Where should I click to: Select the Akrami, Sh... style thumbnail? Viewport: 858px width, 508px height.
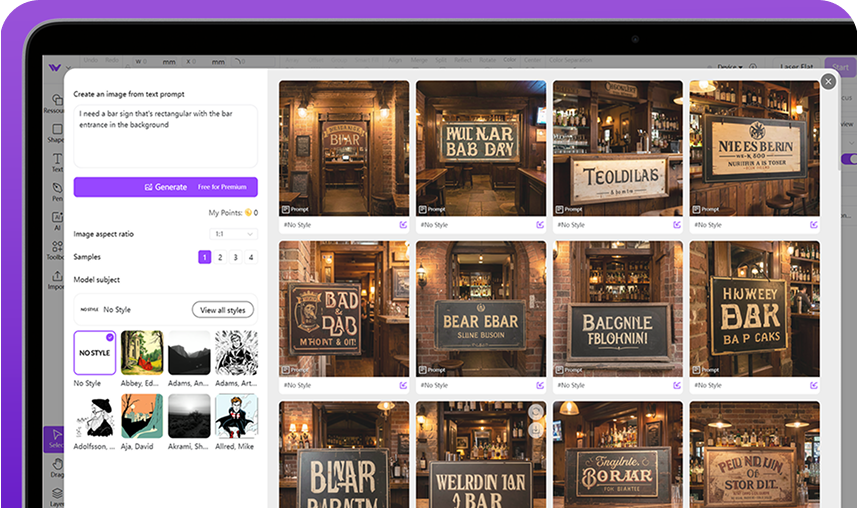(189, 416)
